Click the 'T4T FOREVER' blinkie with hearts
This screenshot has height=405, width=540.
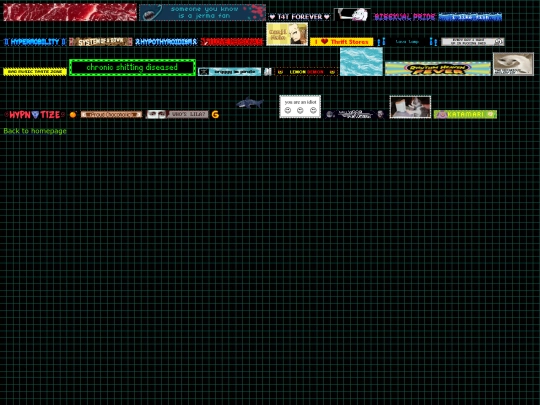299,17
